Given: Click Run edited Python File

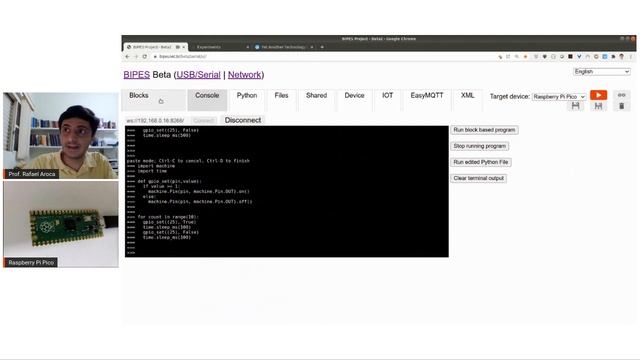Looking at the screenshot, I should 480,162.
